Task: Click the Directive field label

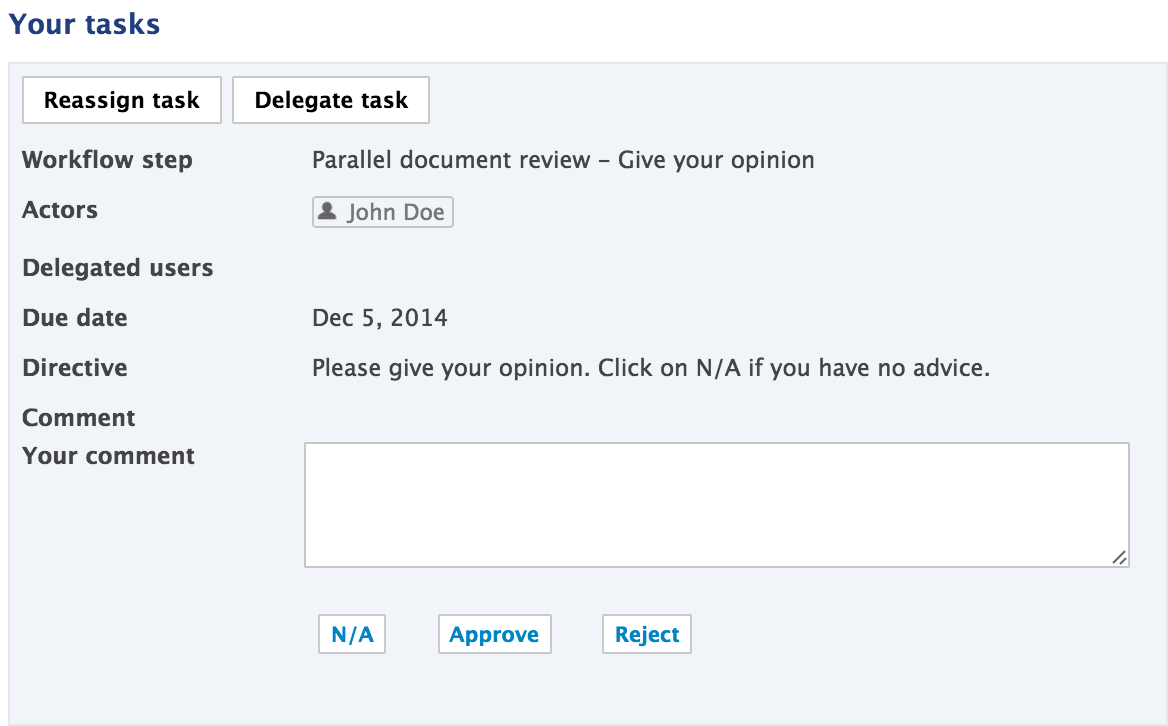Action: [x=74, y=368]
